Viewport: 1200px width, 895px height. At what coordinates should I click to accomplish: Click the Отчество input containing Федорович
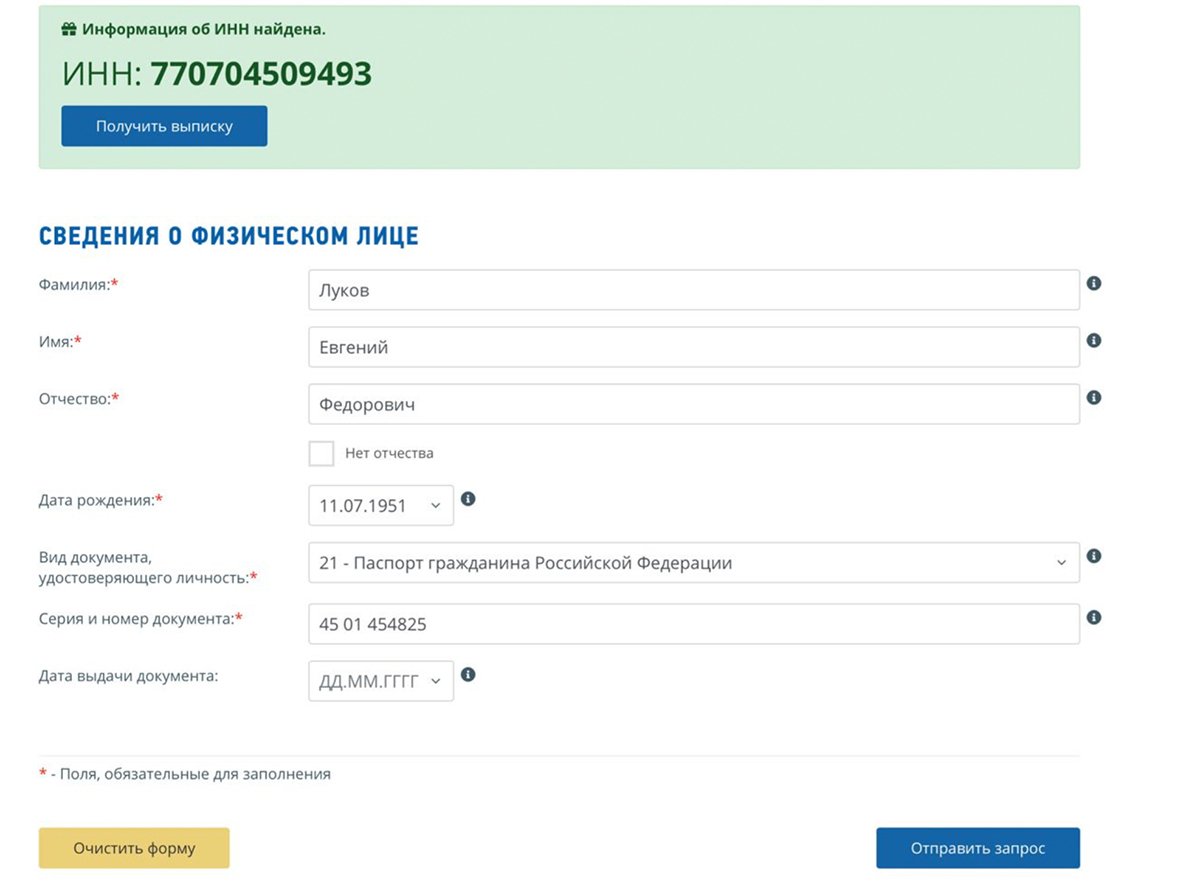pyautogui.click(x=693, y=404)
